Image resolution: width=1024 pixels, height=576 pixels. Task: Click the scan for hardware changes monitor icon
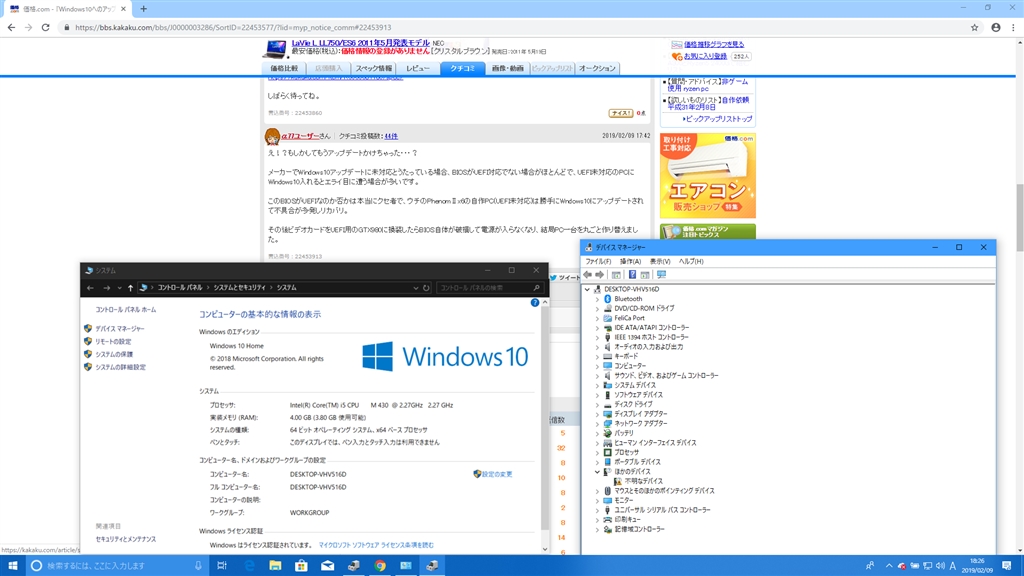662,275
